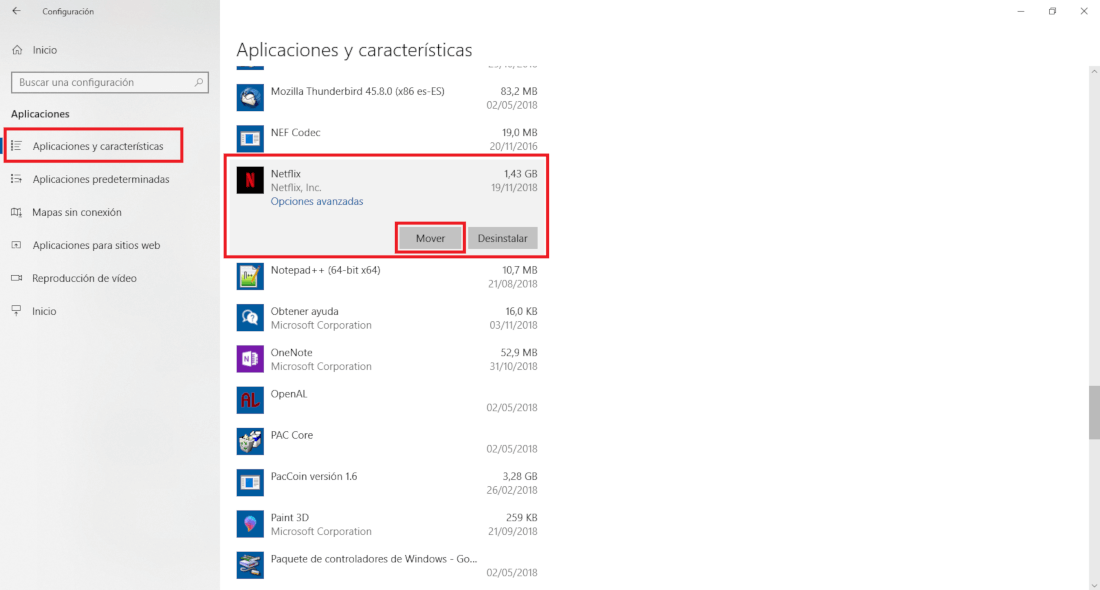Select the NEF Codec entry
1100x590 pixels.
(387, 139)
